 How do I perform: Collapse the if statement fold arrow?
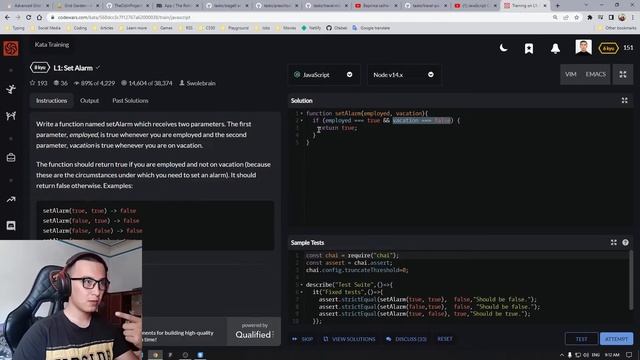(x=302, y=121)
